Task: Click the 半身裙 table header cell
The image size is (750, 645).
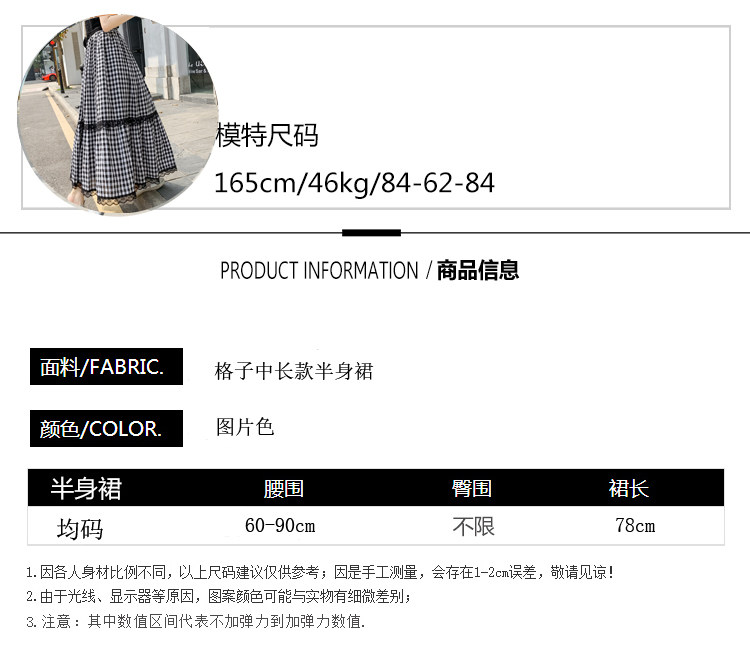Action: (87, 489)
